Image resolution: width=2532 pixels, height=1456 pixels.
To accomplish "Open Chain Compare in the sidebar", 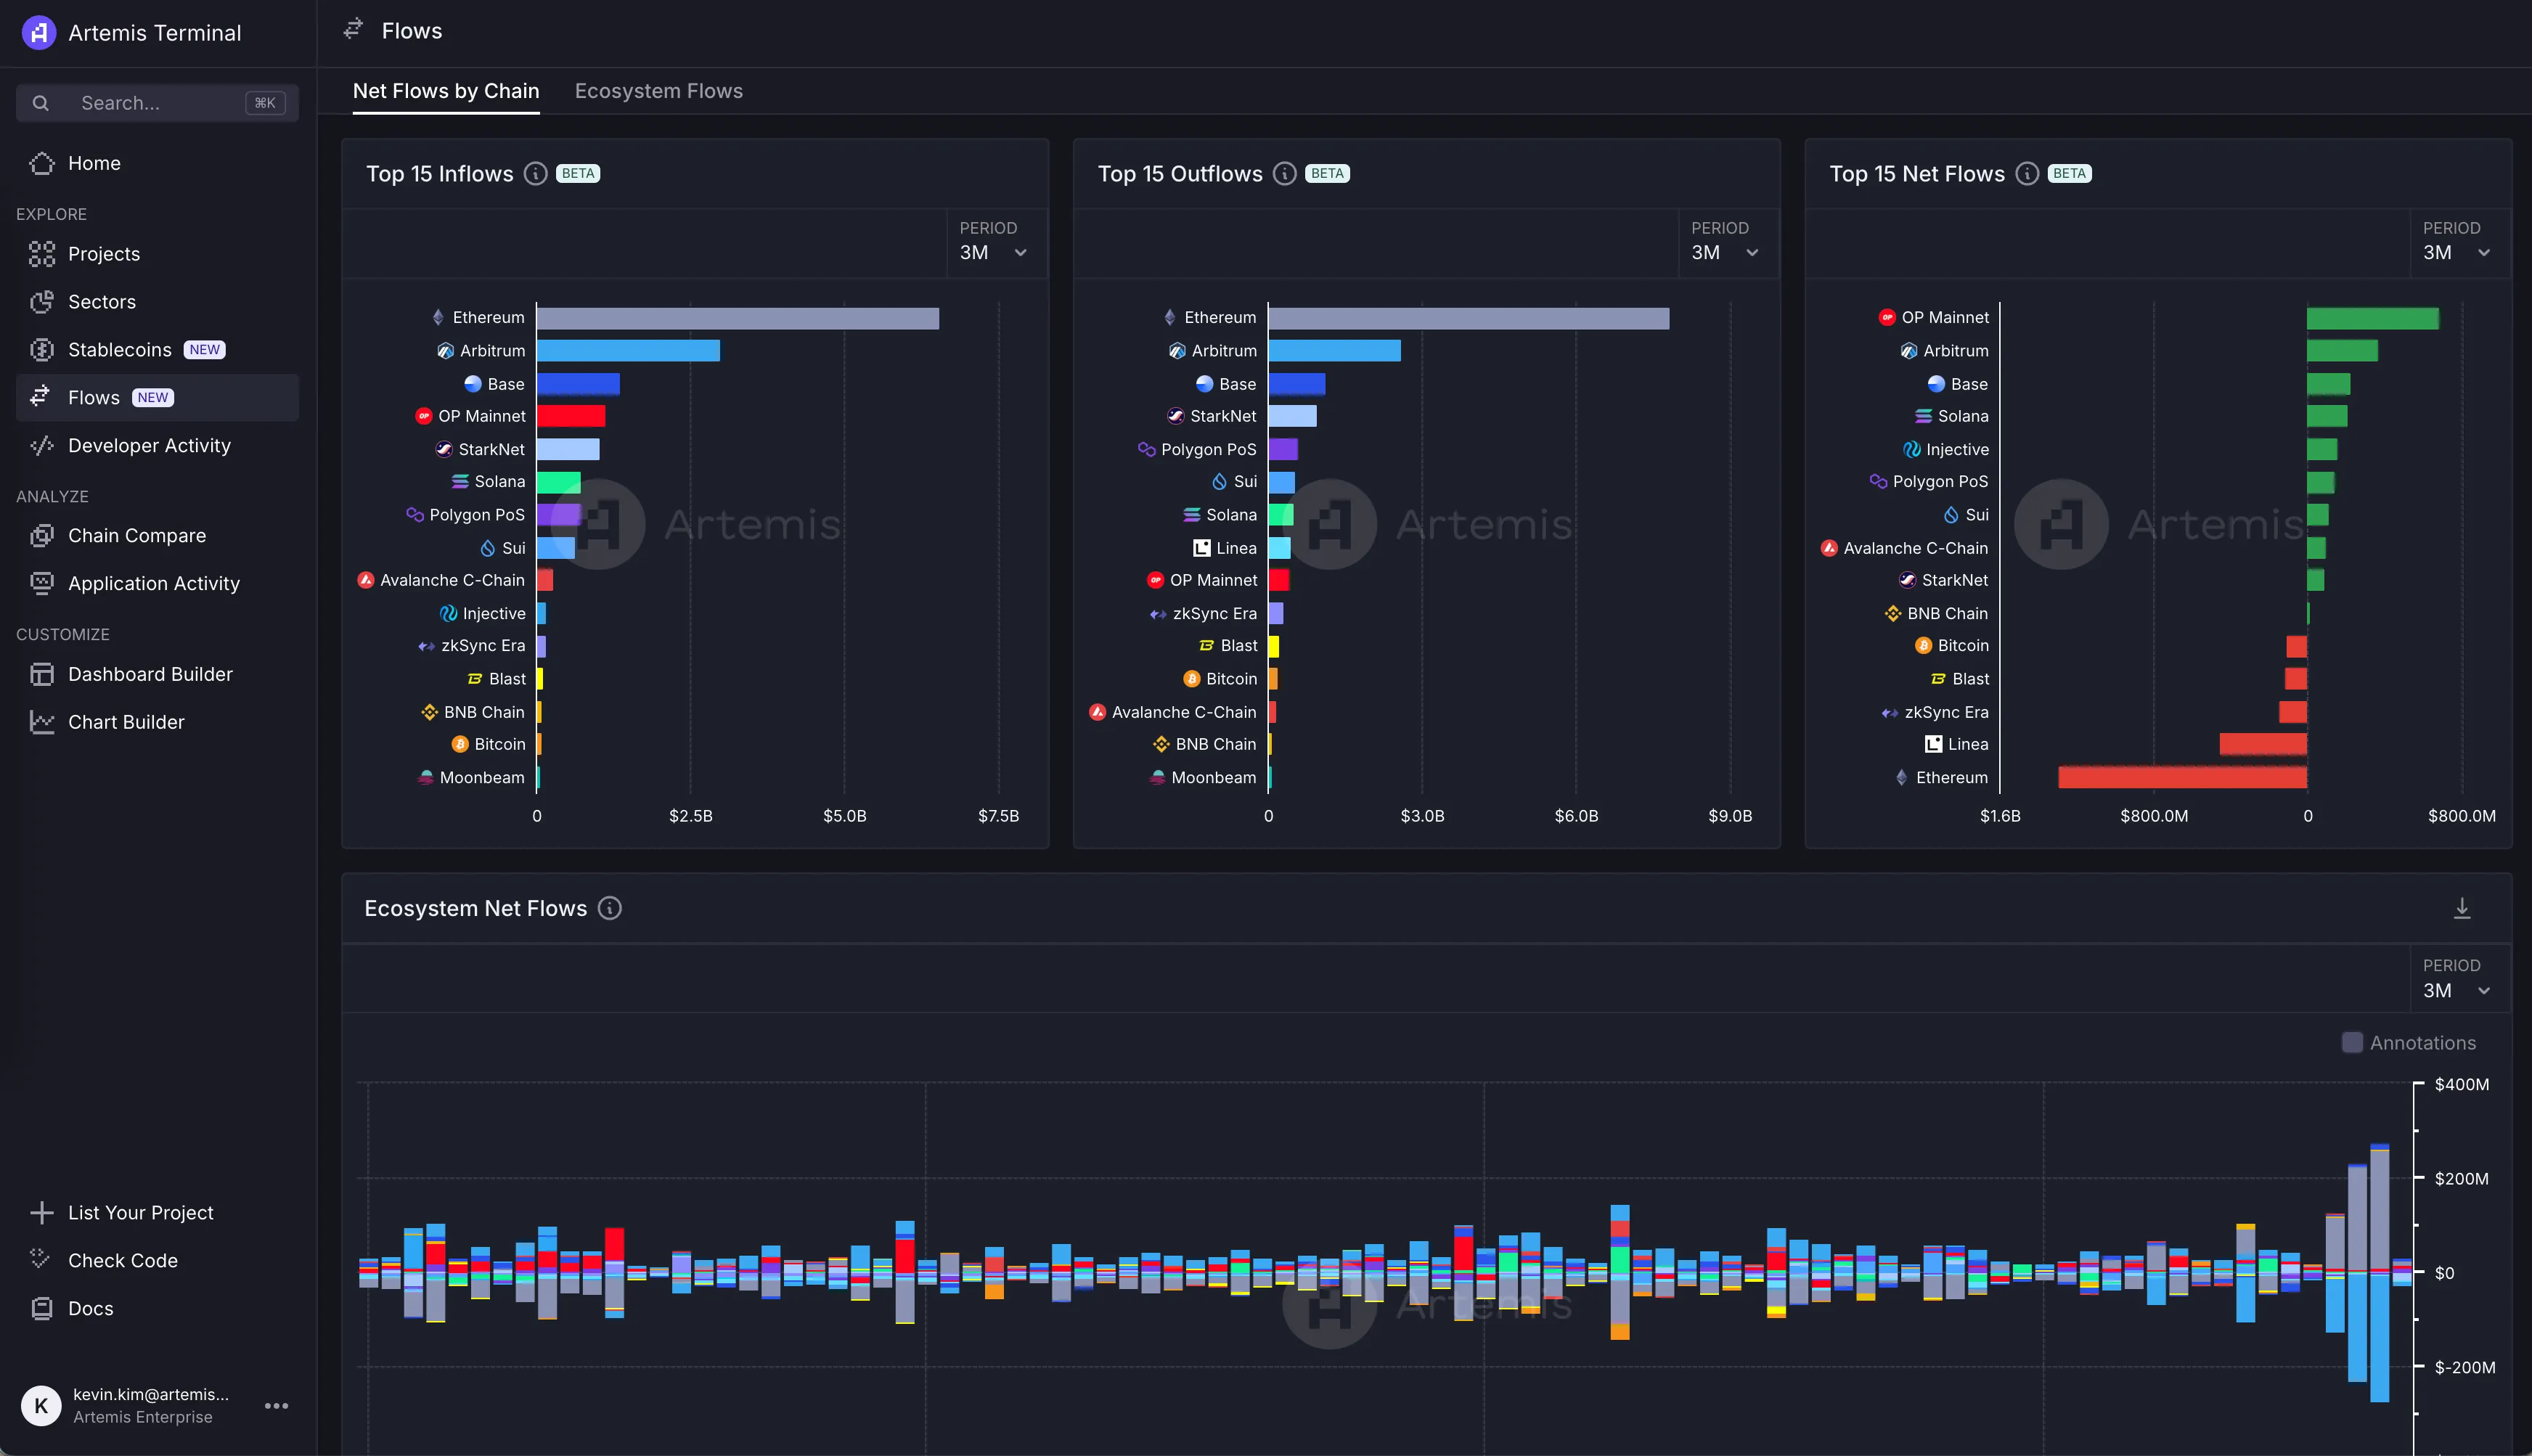I will pyautogui.click(x=157, y=536).
